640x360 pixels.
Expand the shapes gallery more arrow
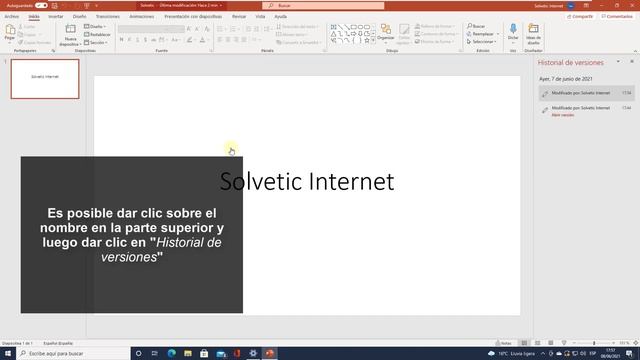tap(373, 41)
